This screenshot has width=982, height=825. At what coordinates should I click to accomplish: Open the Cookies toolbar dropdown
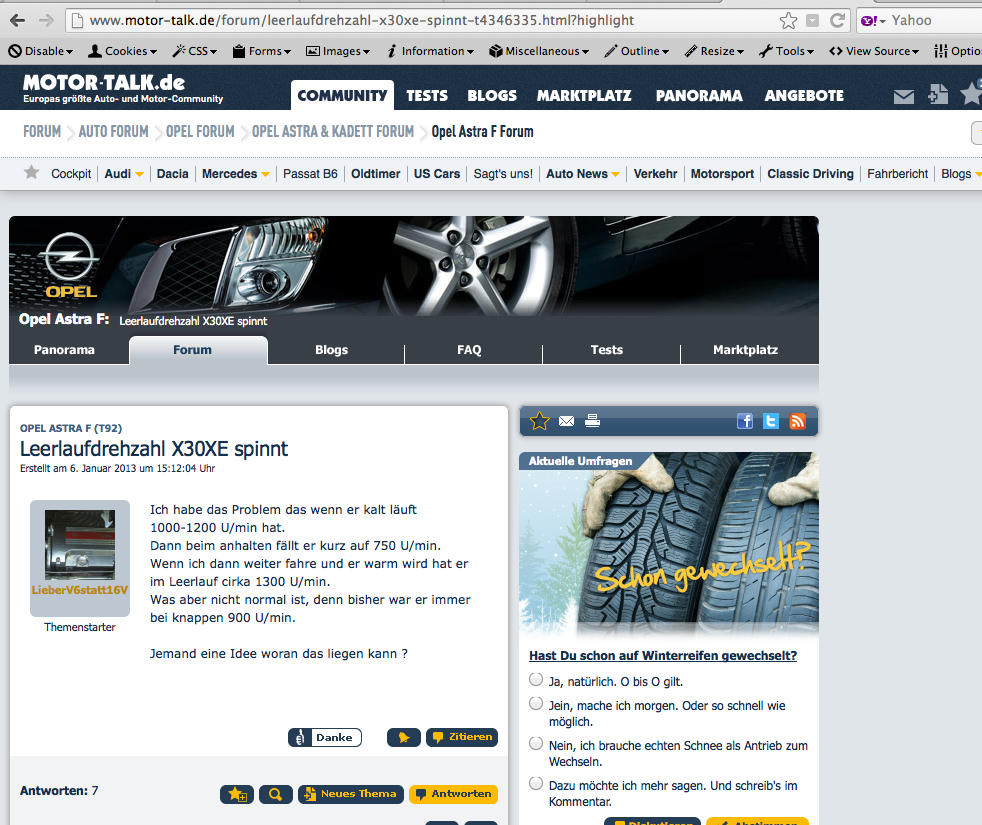(122, 51)
